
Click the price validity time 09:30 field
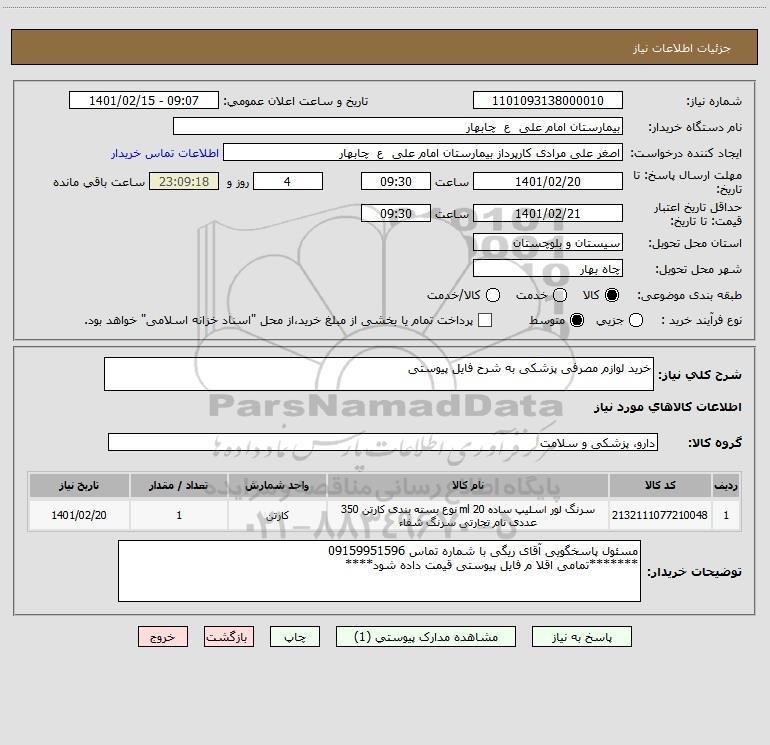[396, 213]
